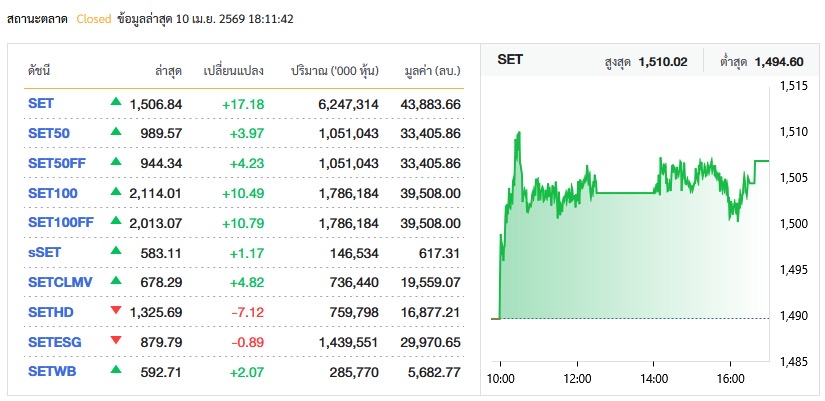The image size is (825, 401).
Task: Click the up arrow next to SET50
Action: [x=116, y=132]
